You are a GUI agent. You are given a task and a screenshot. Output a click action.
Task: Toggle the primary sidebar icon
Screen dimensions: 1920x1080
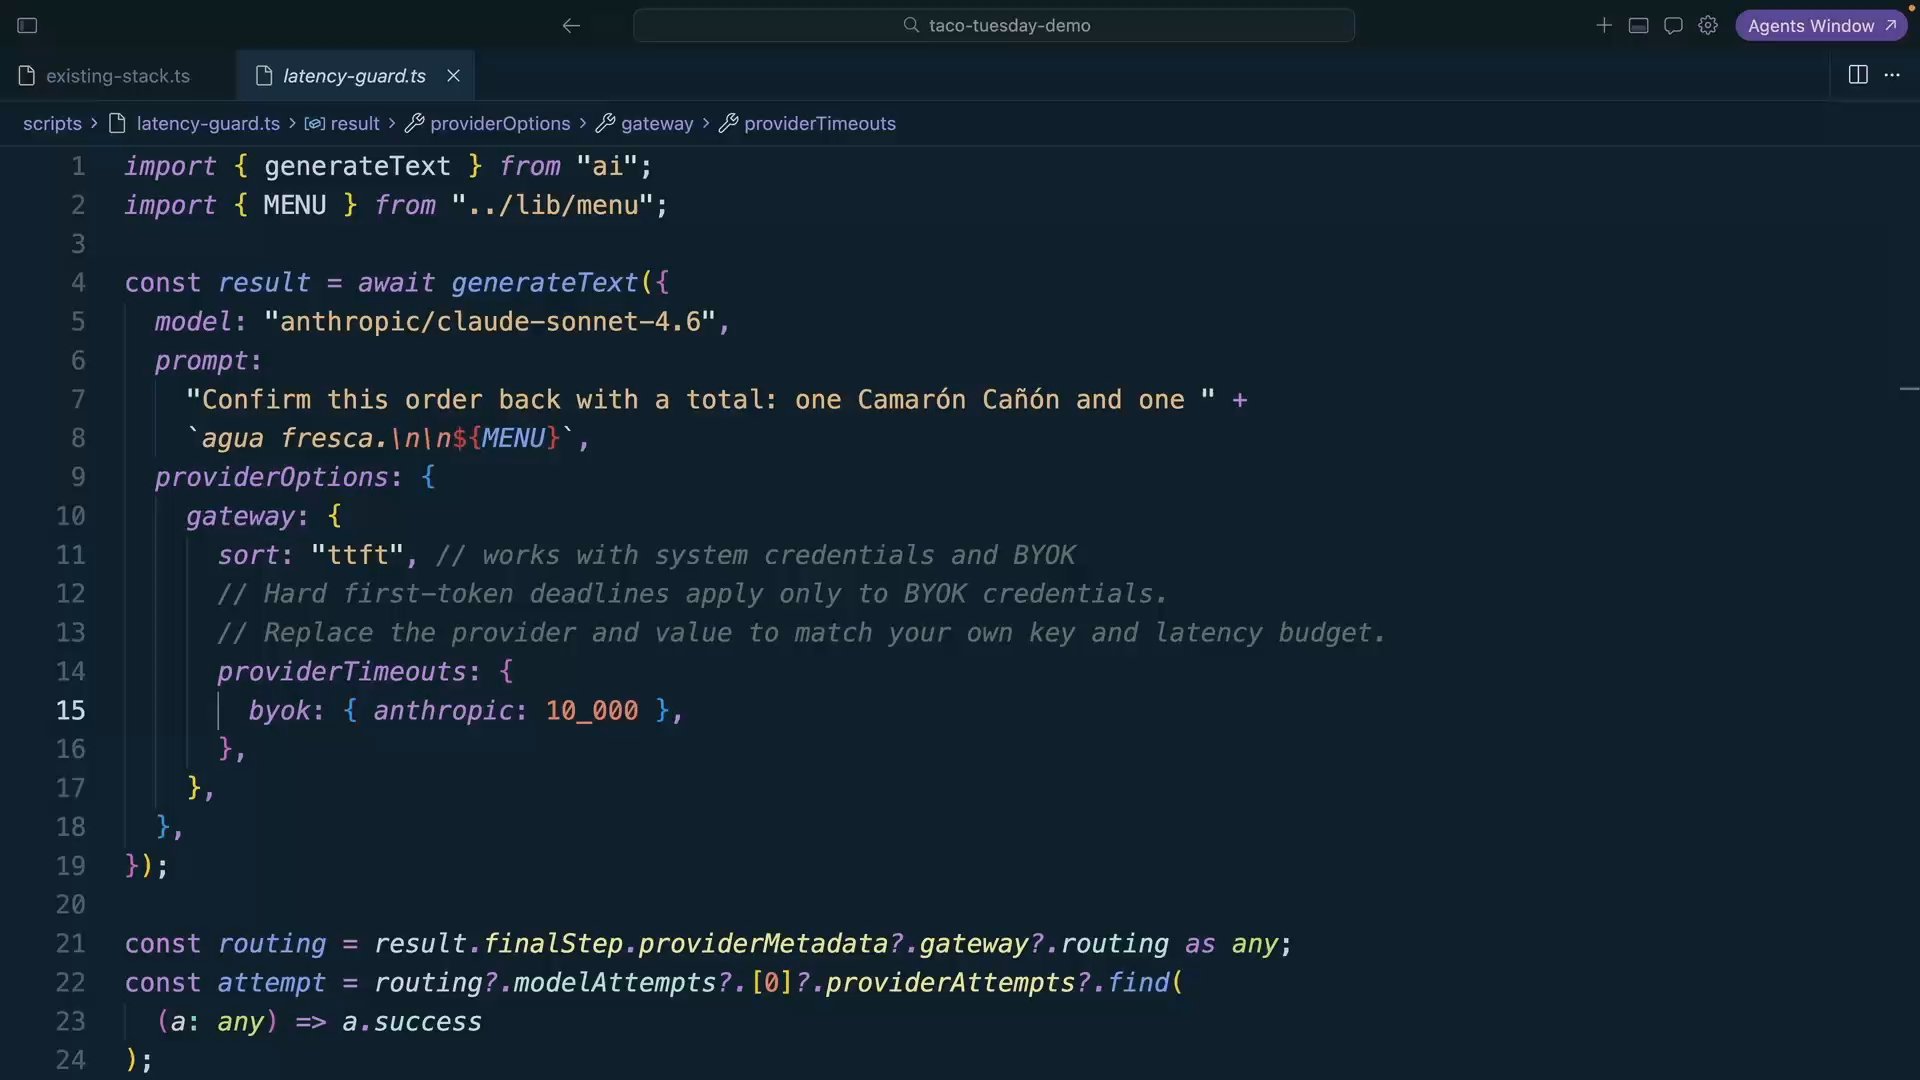(27, 25)
